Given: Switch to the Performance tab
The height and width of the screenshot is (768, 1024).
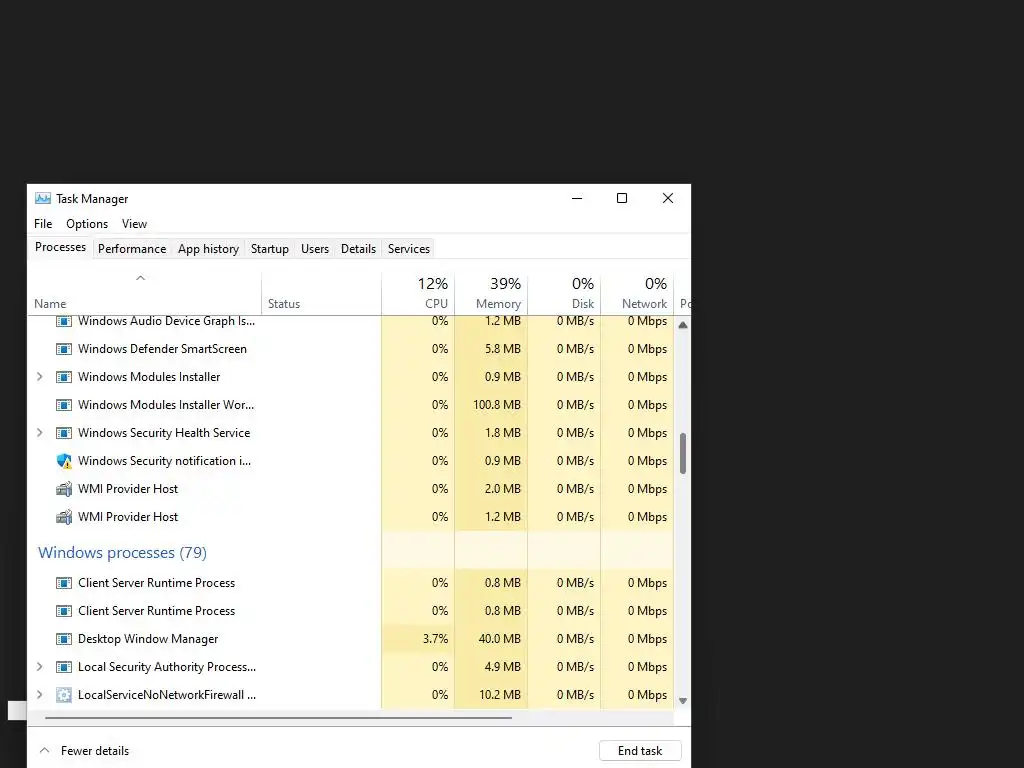Looking at the screenshot, I should pyautogui.click(x=132, y=249).
